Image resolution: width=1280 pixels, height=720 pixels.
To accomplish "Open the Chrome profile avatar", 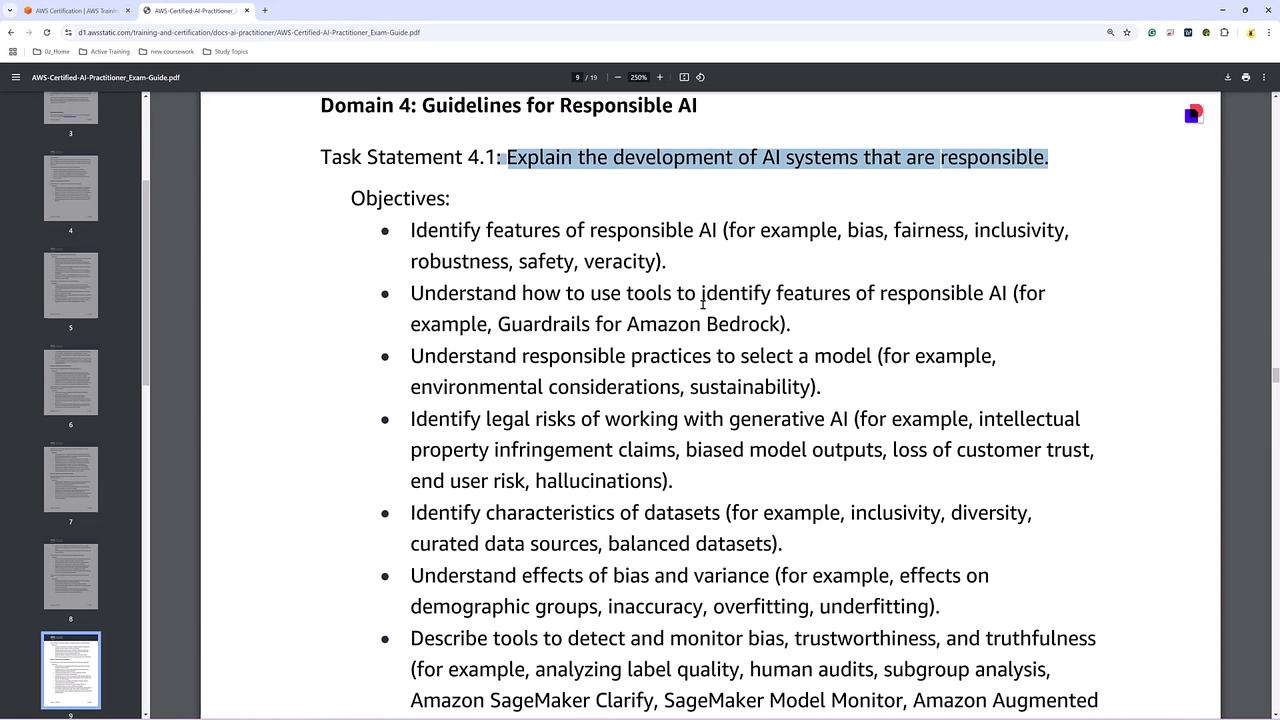I will (1250, 32).
